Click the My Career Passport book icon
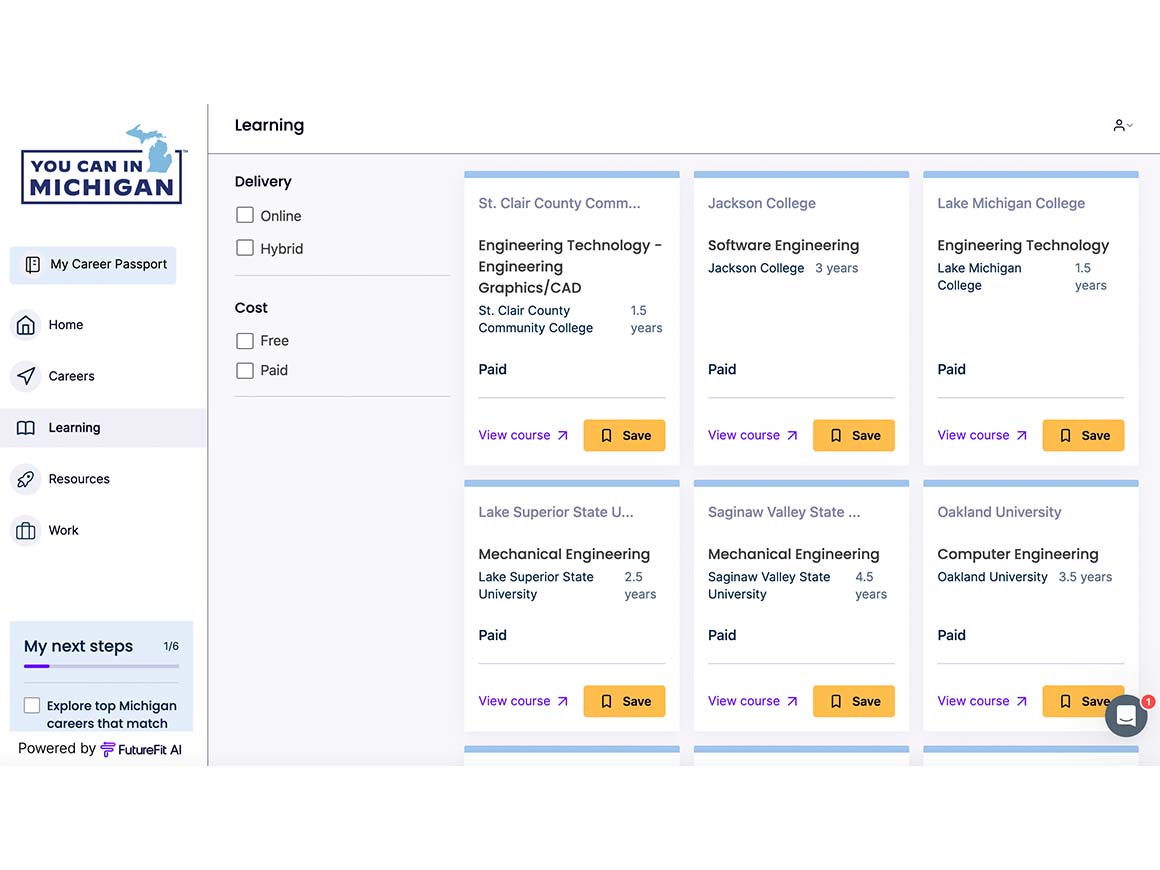The width and height of the screenshot is (1160, 870). tap(33, 265)
